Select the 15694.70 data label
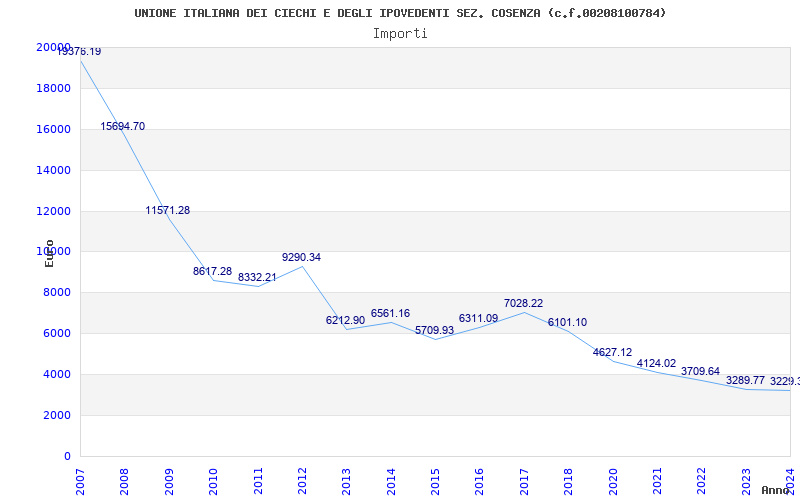This screenshot has height=500, width=800. (122, 127)
